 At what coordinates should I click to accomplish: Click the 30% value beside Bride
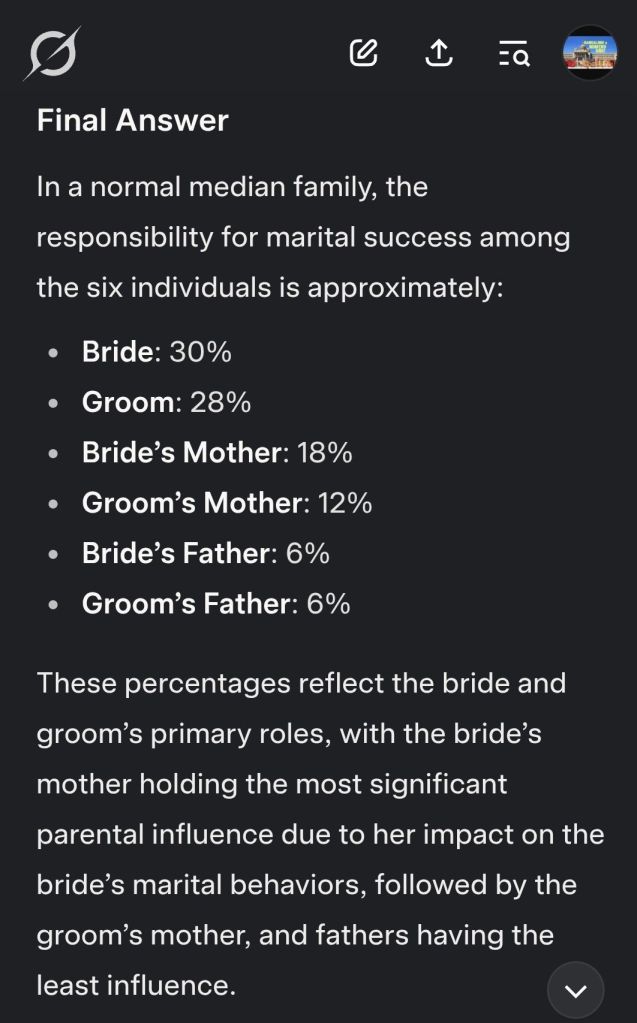tap(200, 352)
